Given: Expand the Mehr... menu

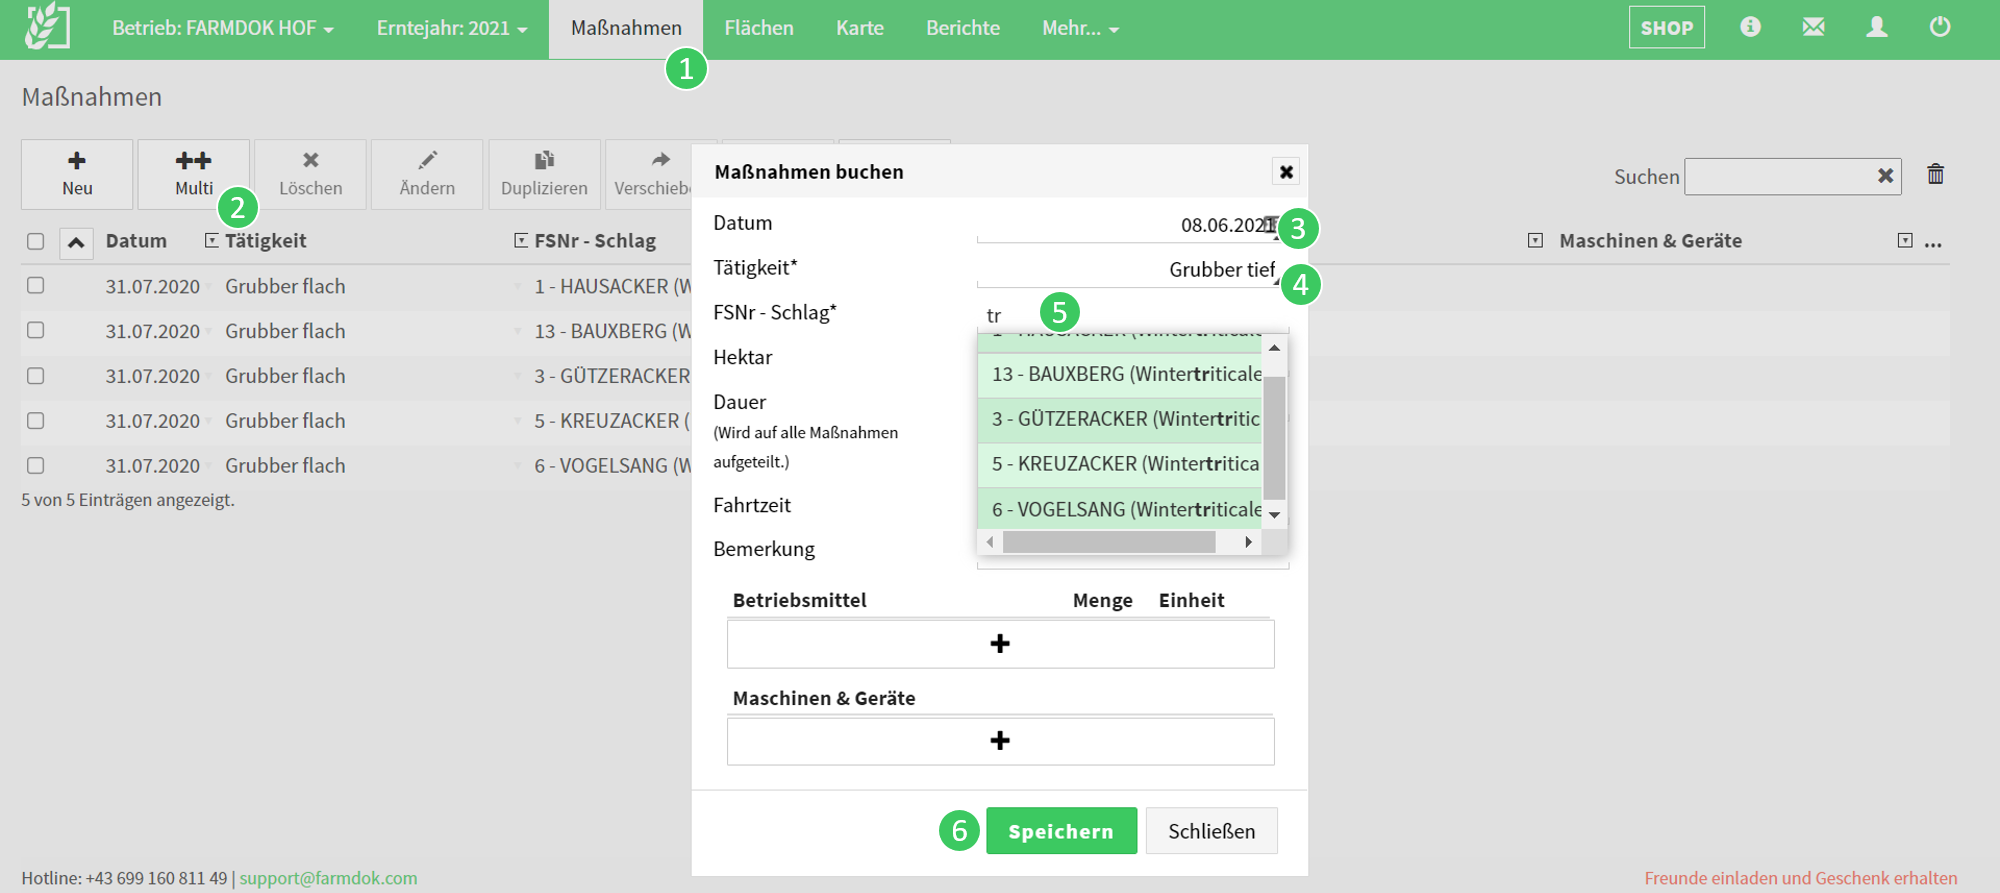Looking at the screenshot, I should (x=1081, y=28).
